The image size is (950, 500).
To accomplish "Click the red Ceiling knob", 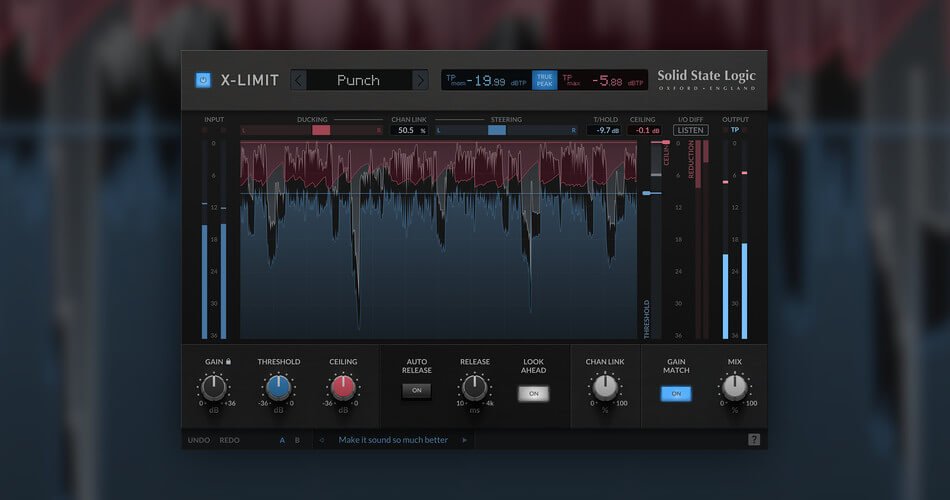I will click(343, 388).
